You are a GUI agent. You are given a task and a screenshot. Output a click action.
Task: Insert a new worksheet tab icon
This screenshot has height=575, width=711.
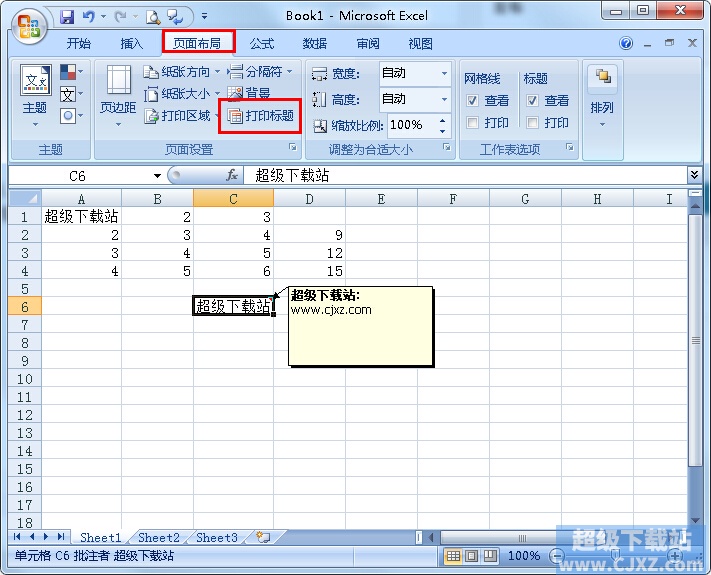(263, 537)
